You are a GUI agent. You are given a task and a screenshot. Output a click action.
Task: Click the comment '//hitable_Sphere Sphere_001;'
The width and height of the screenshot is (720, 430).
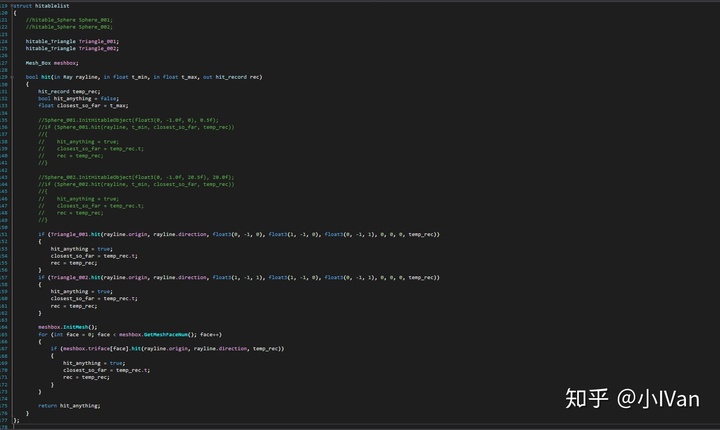[69, 20]
